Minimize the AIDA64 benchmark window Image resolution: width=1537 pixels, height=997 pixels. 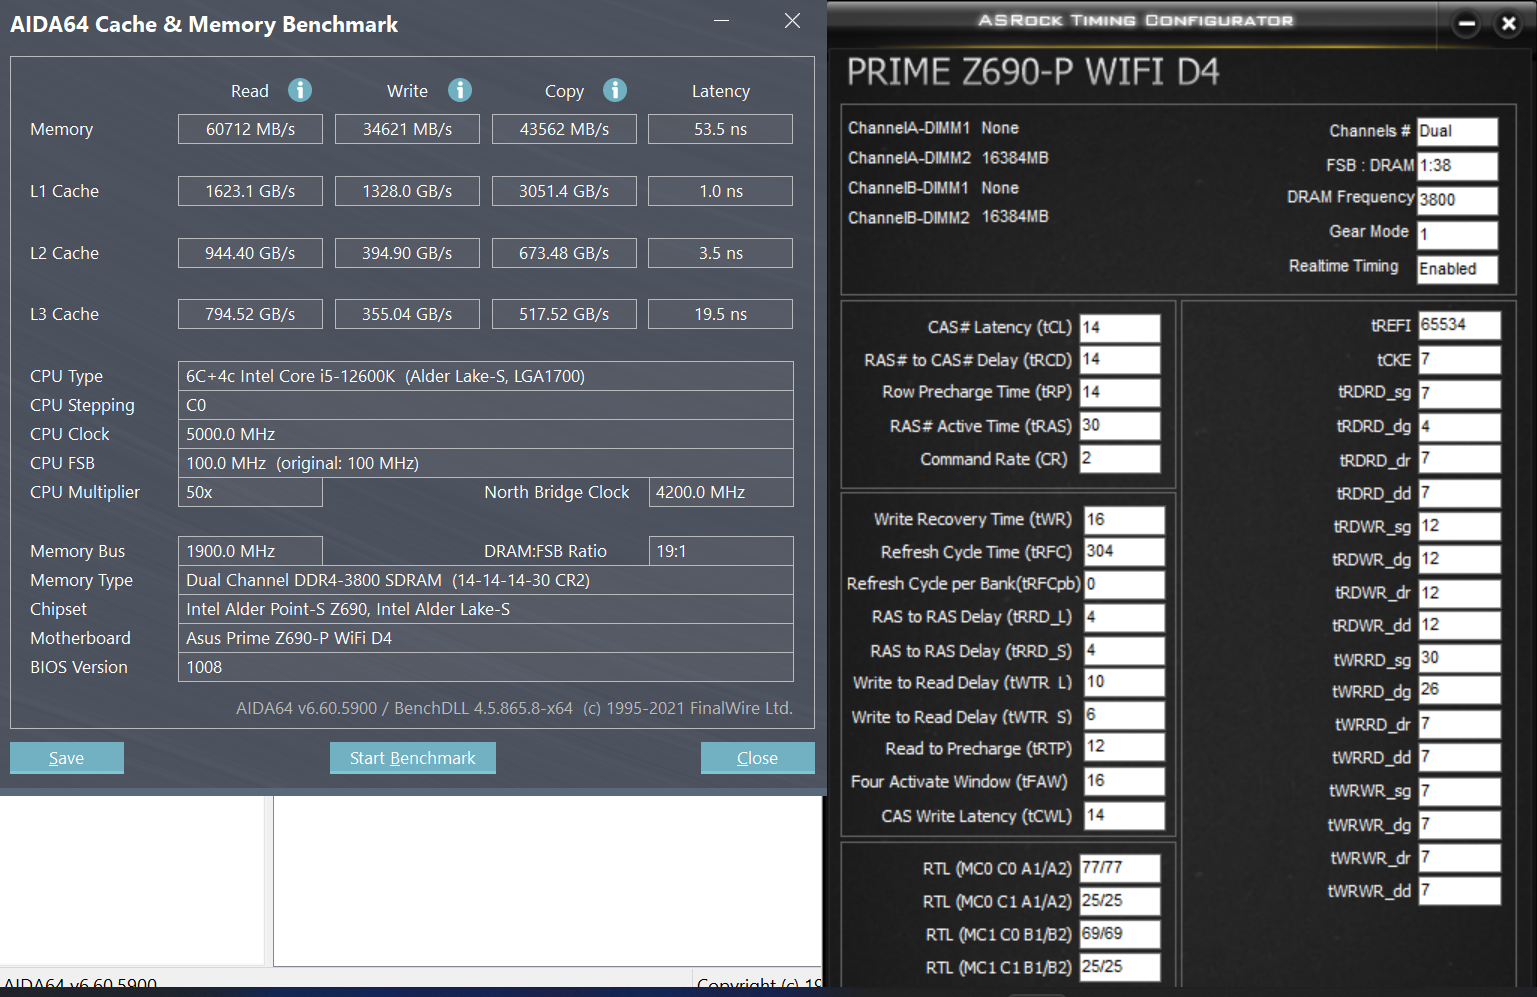click(721, 21)
